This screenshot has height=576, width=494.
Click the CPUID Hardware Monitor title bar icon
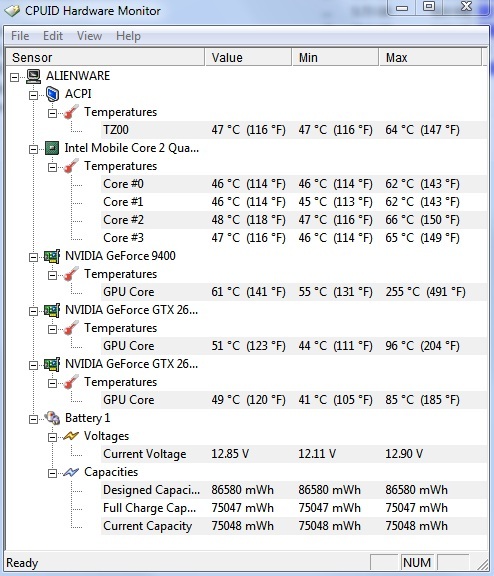point(12,11)
